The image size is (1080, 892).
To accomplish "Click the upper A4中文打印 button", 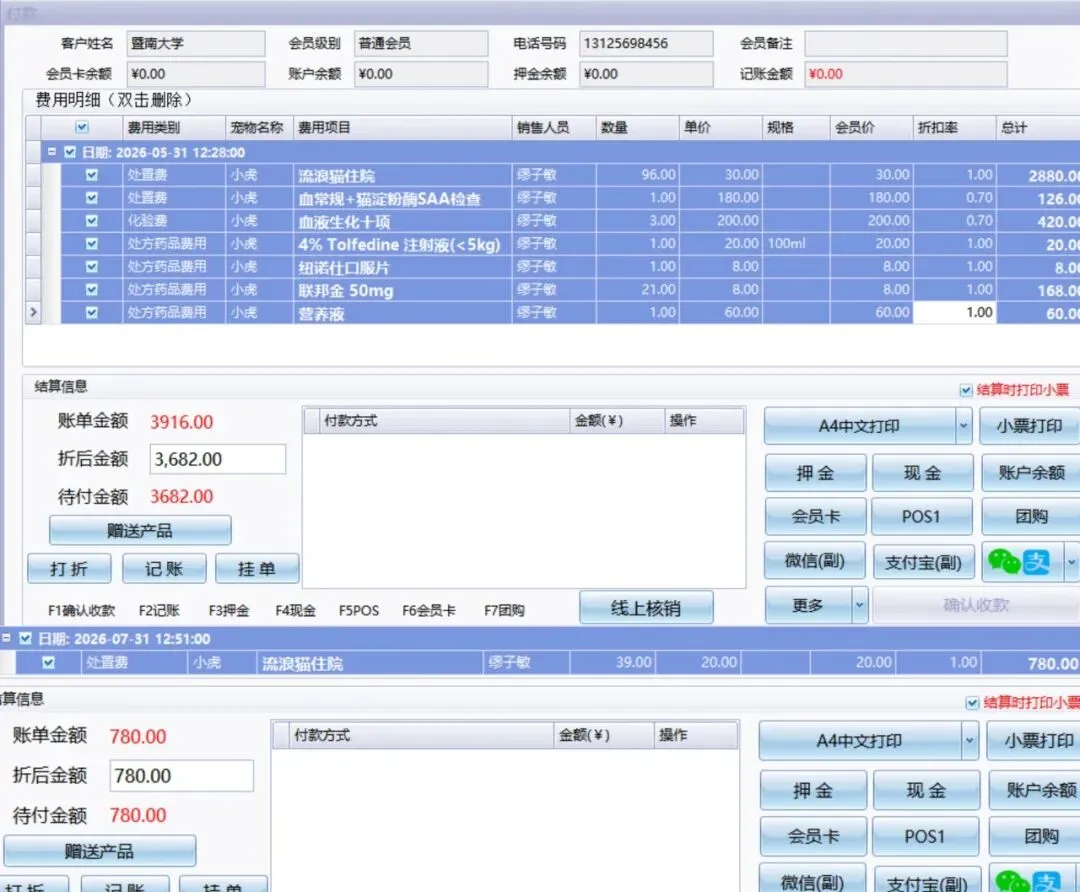I will pyautogui.click(x=860, y=426).
